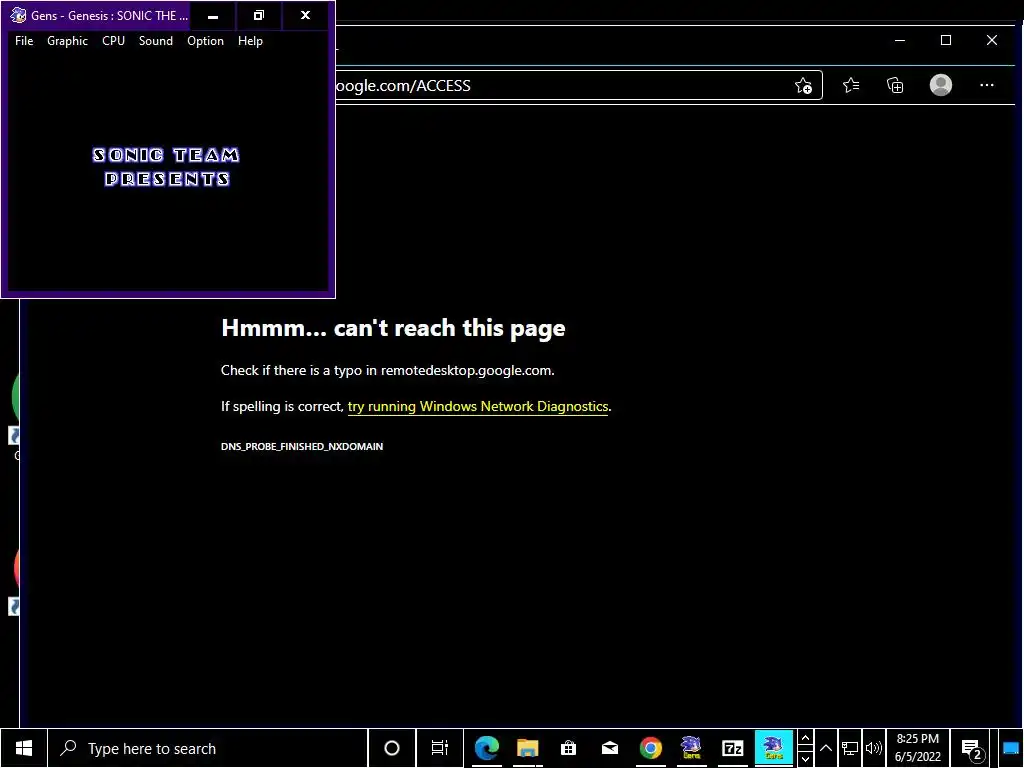Click taskbar overflow down arrow stepper
Image resolution: width=1024 pixels, height=768 pixels.
point(805,758)
